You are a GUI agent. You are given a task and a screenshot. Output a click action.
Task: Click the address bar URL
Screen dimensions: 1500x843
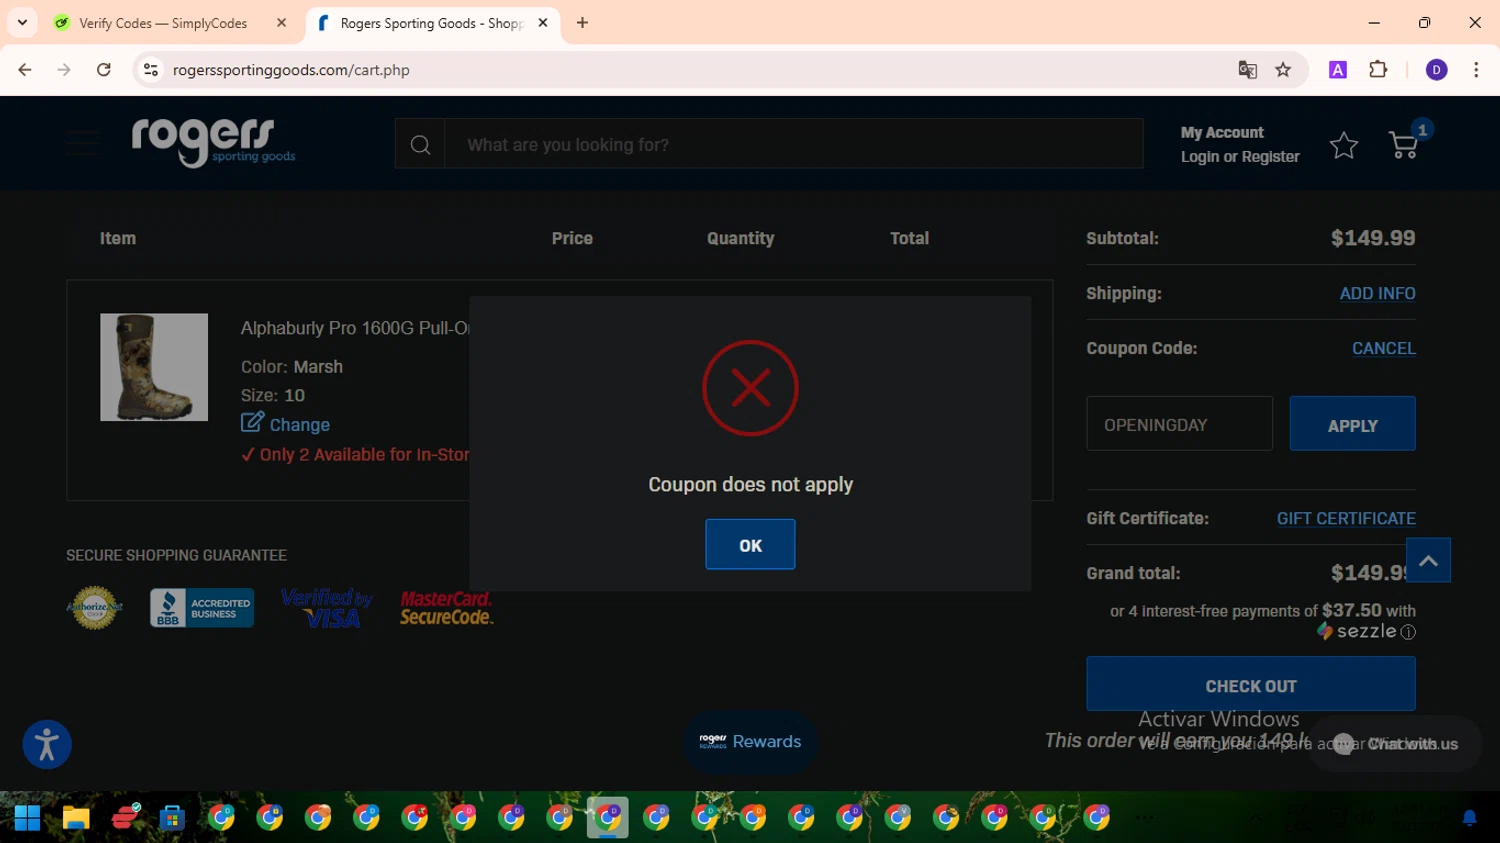[291, 70]
